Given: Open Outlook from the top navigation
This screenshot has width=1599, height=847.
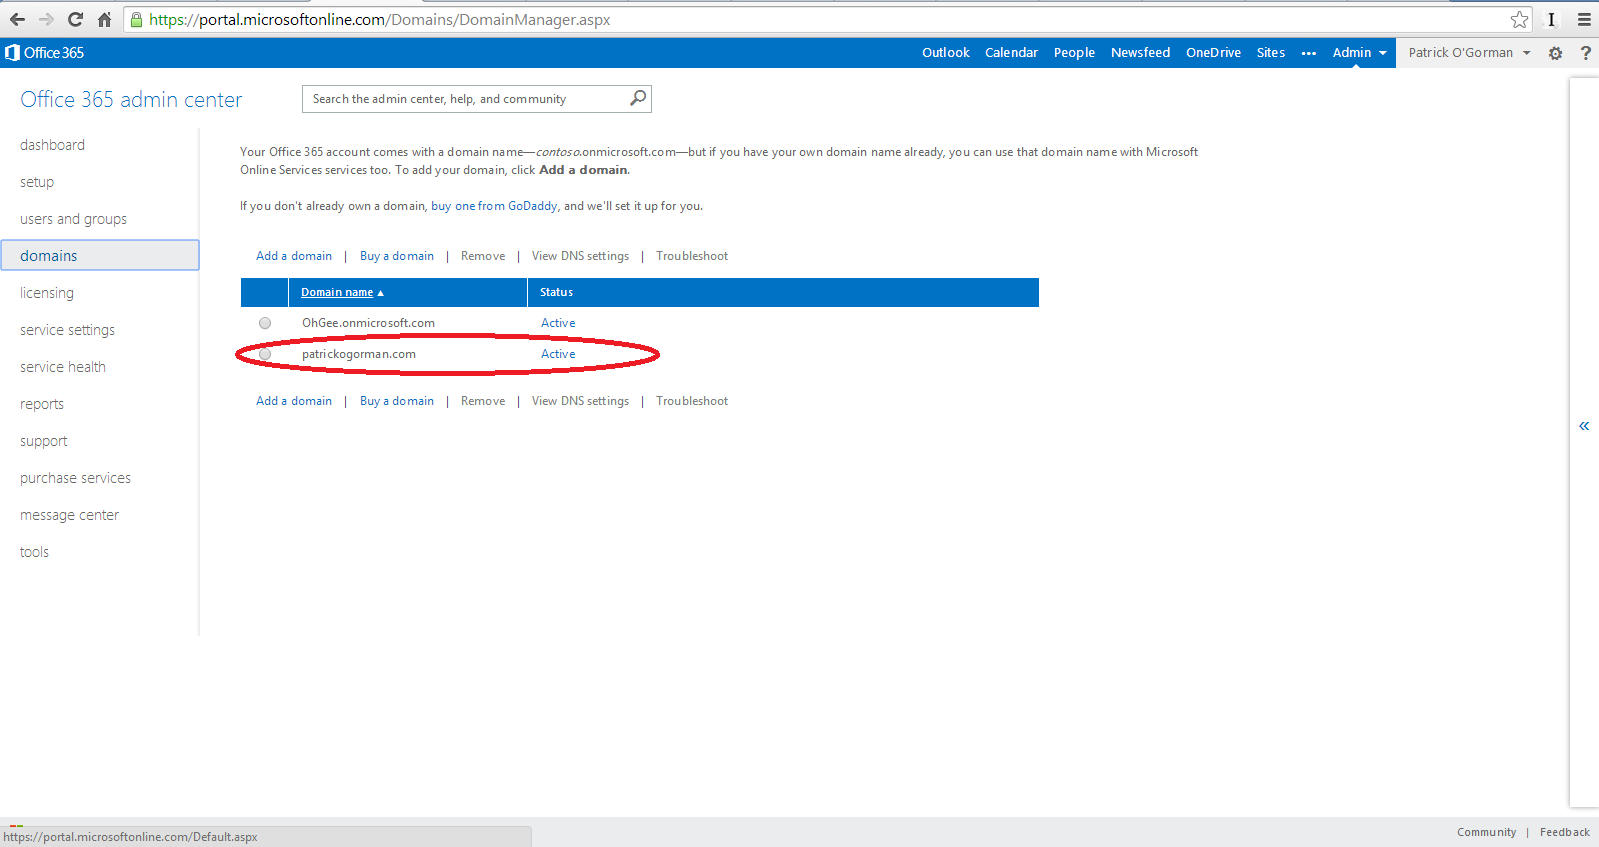Looking at the screenshot, I should [x=945, y=53].
